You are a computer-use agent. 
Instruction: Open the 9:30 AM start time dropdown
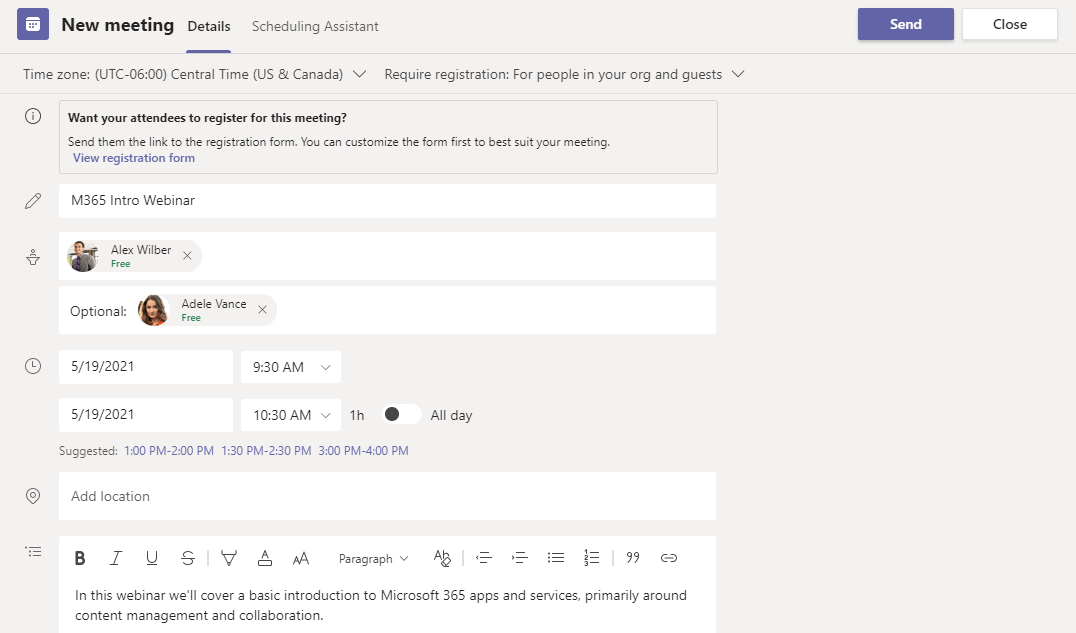tap(291, 367)
